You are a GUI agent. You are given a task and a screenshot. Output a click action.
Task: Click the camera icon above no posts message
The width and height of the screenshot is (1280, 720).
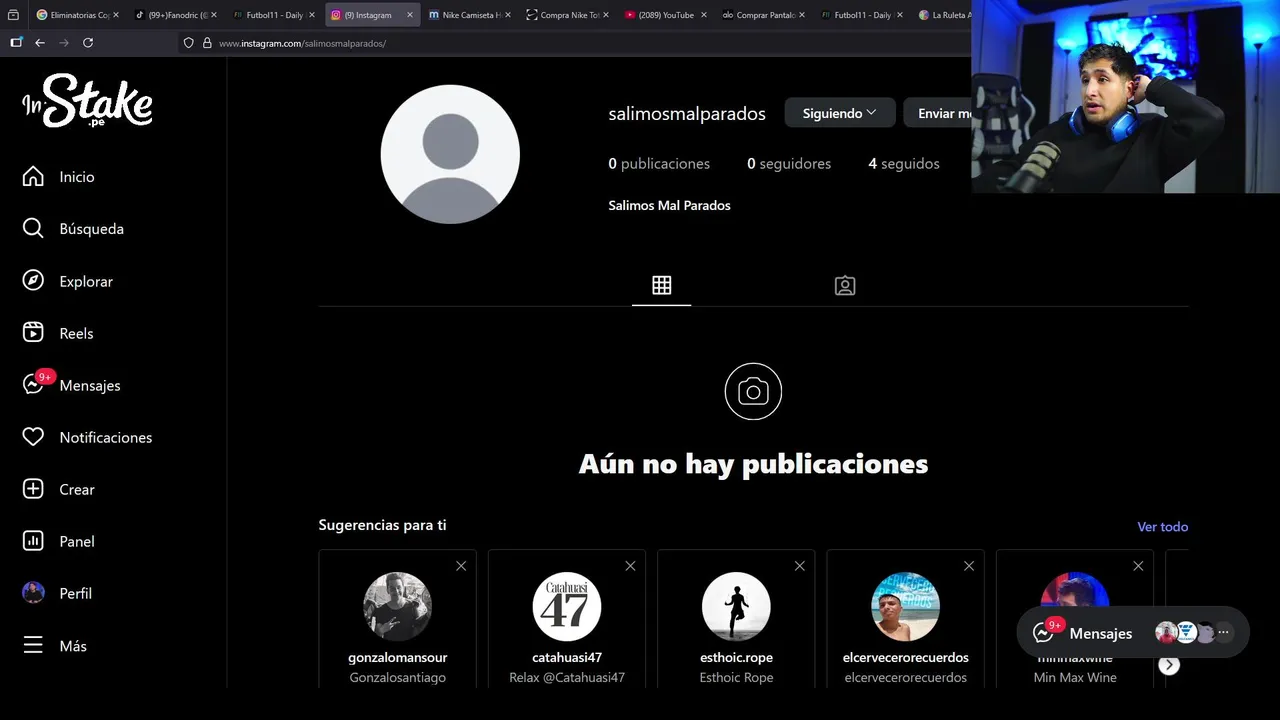[753, 391]
